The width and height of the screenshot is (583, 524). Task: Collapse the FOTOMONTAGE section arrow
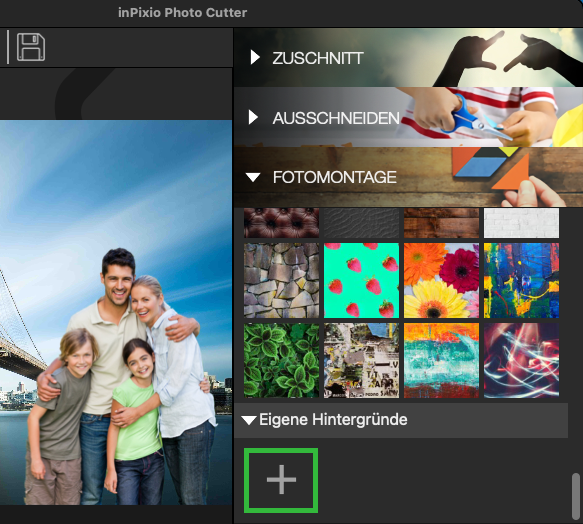coord(253,177)
